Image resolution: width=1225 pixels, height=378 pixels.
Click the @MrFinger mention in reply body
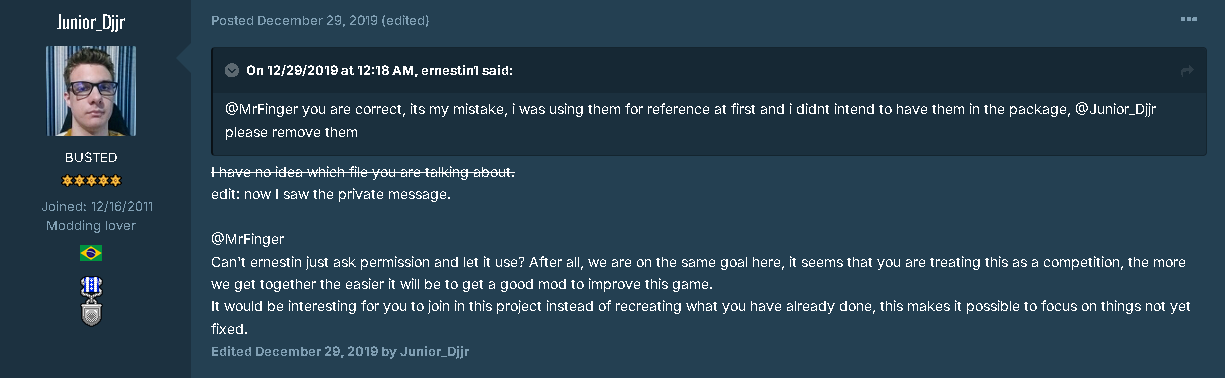[248, 240]
